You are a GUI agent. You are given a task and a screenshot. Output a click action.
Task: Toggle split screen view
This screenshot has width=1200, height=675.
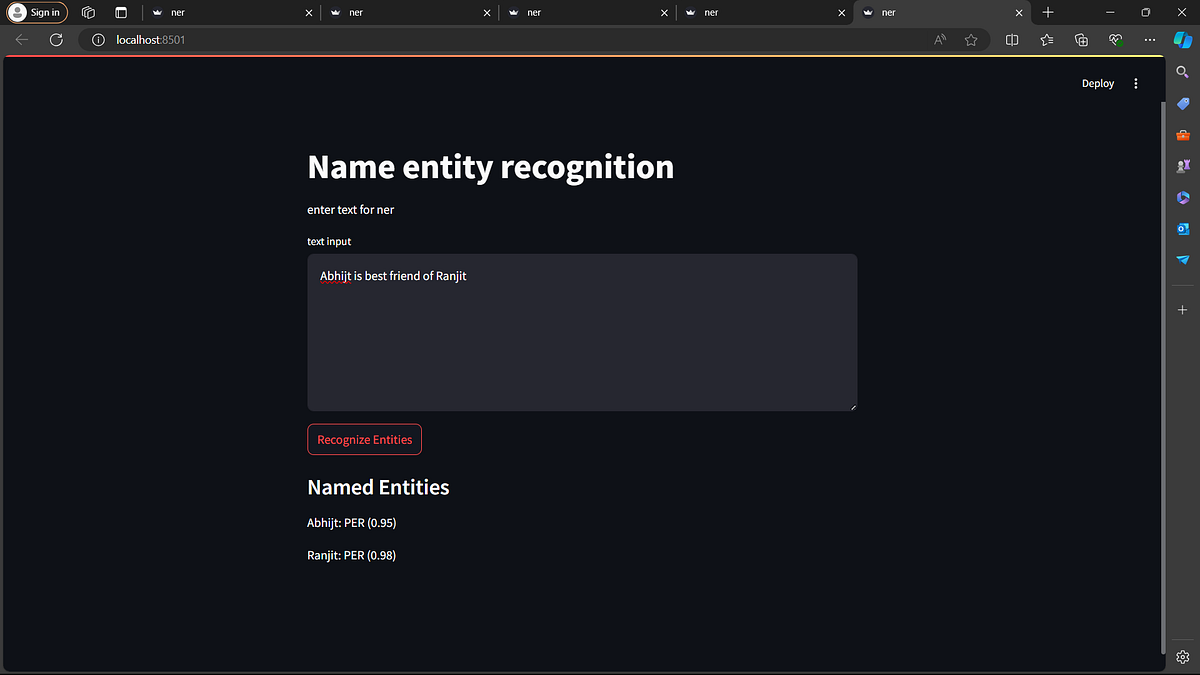tap(1011, 40)
